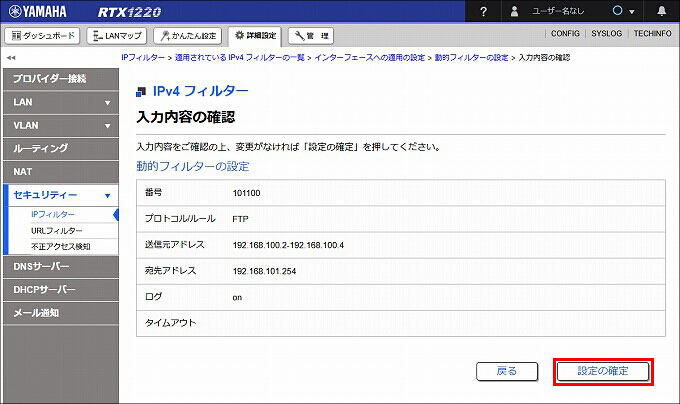Expand the LAN sidebar menu arrow
This screenshot has width=680, height=404.
point(108,103)
